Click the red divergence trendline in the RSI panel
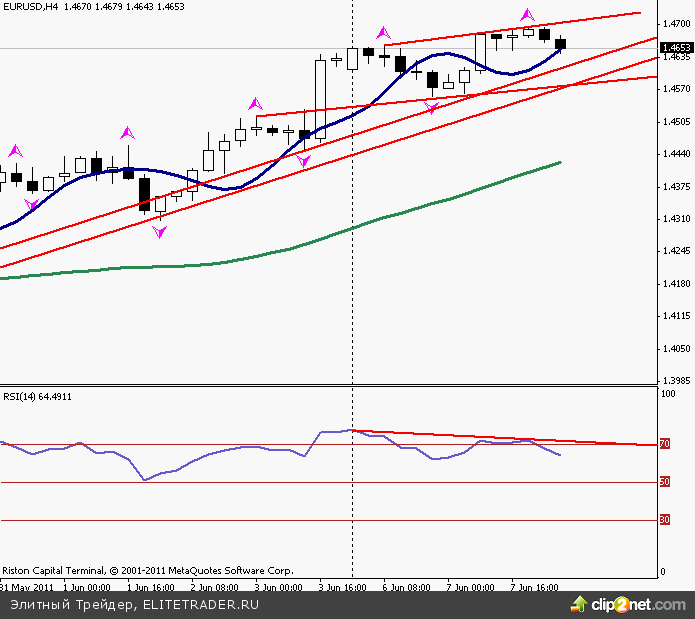Image resolution: width=695 pixels, height=619 pixels. tap(500, 438)
